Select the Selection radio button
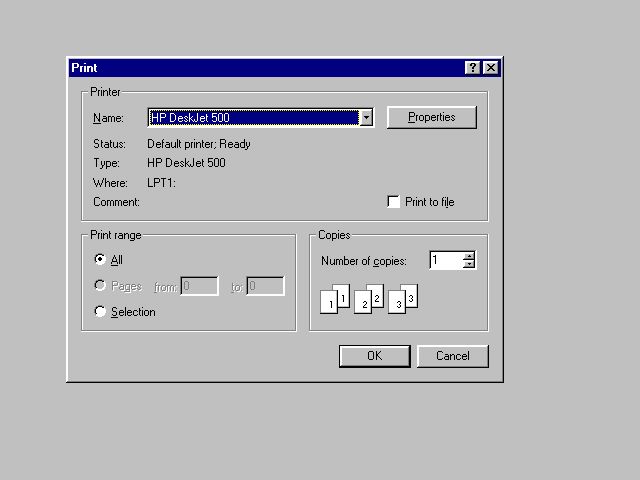The image size is (640, 480). [x=100, y=312]
